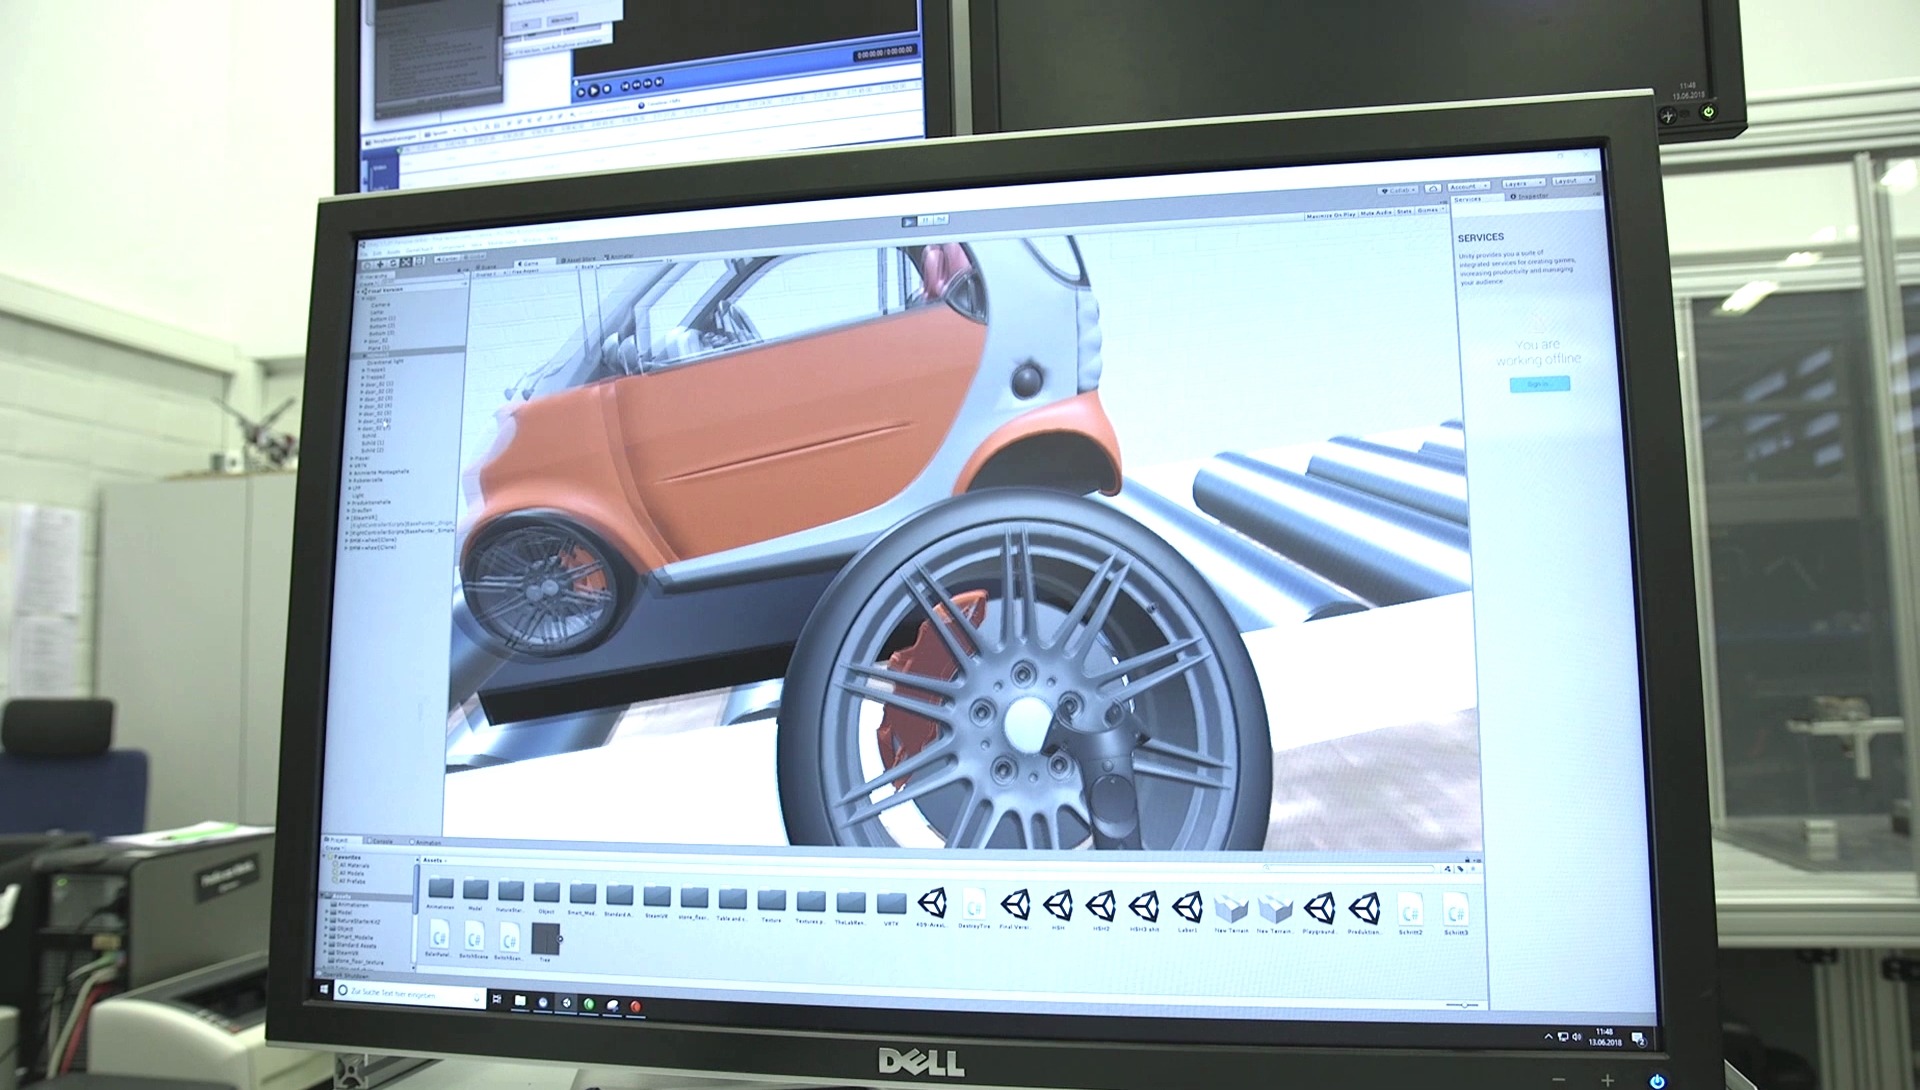Toggle Maximize On Play option
The height and width of the screenshot is (1090, 1920).
[x=1331, y=215]
